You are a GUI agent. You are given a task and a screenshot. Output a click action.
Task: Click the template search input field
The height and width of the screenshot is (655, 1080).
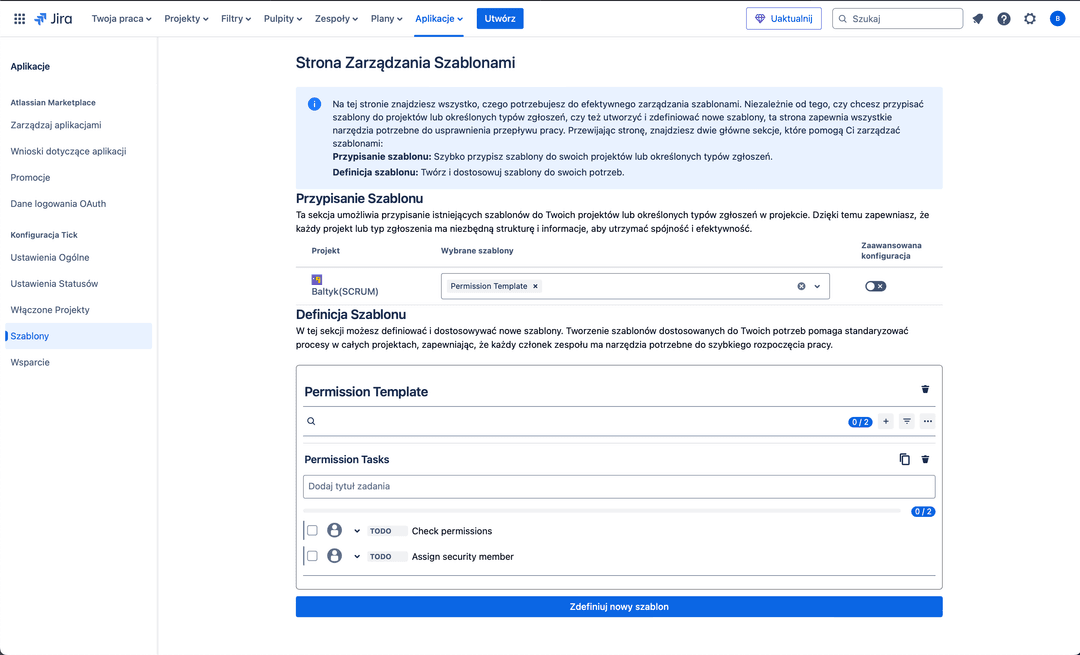click(x=579, y=421)
